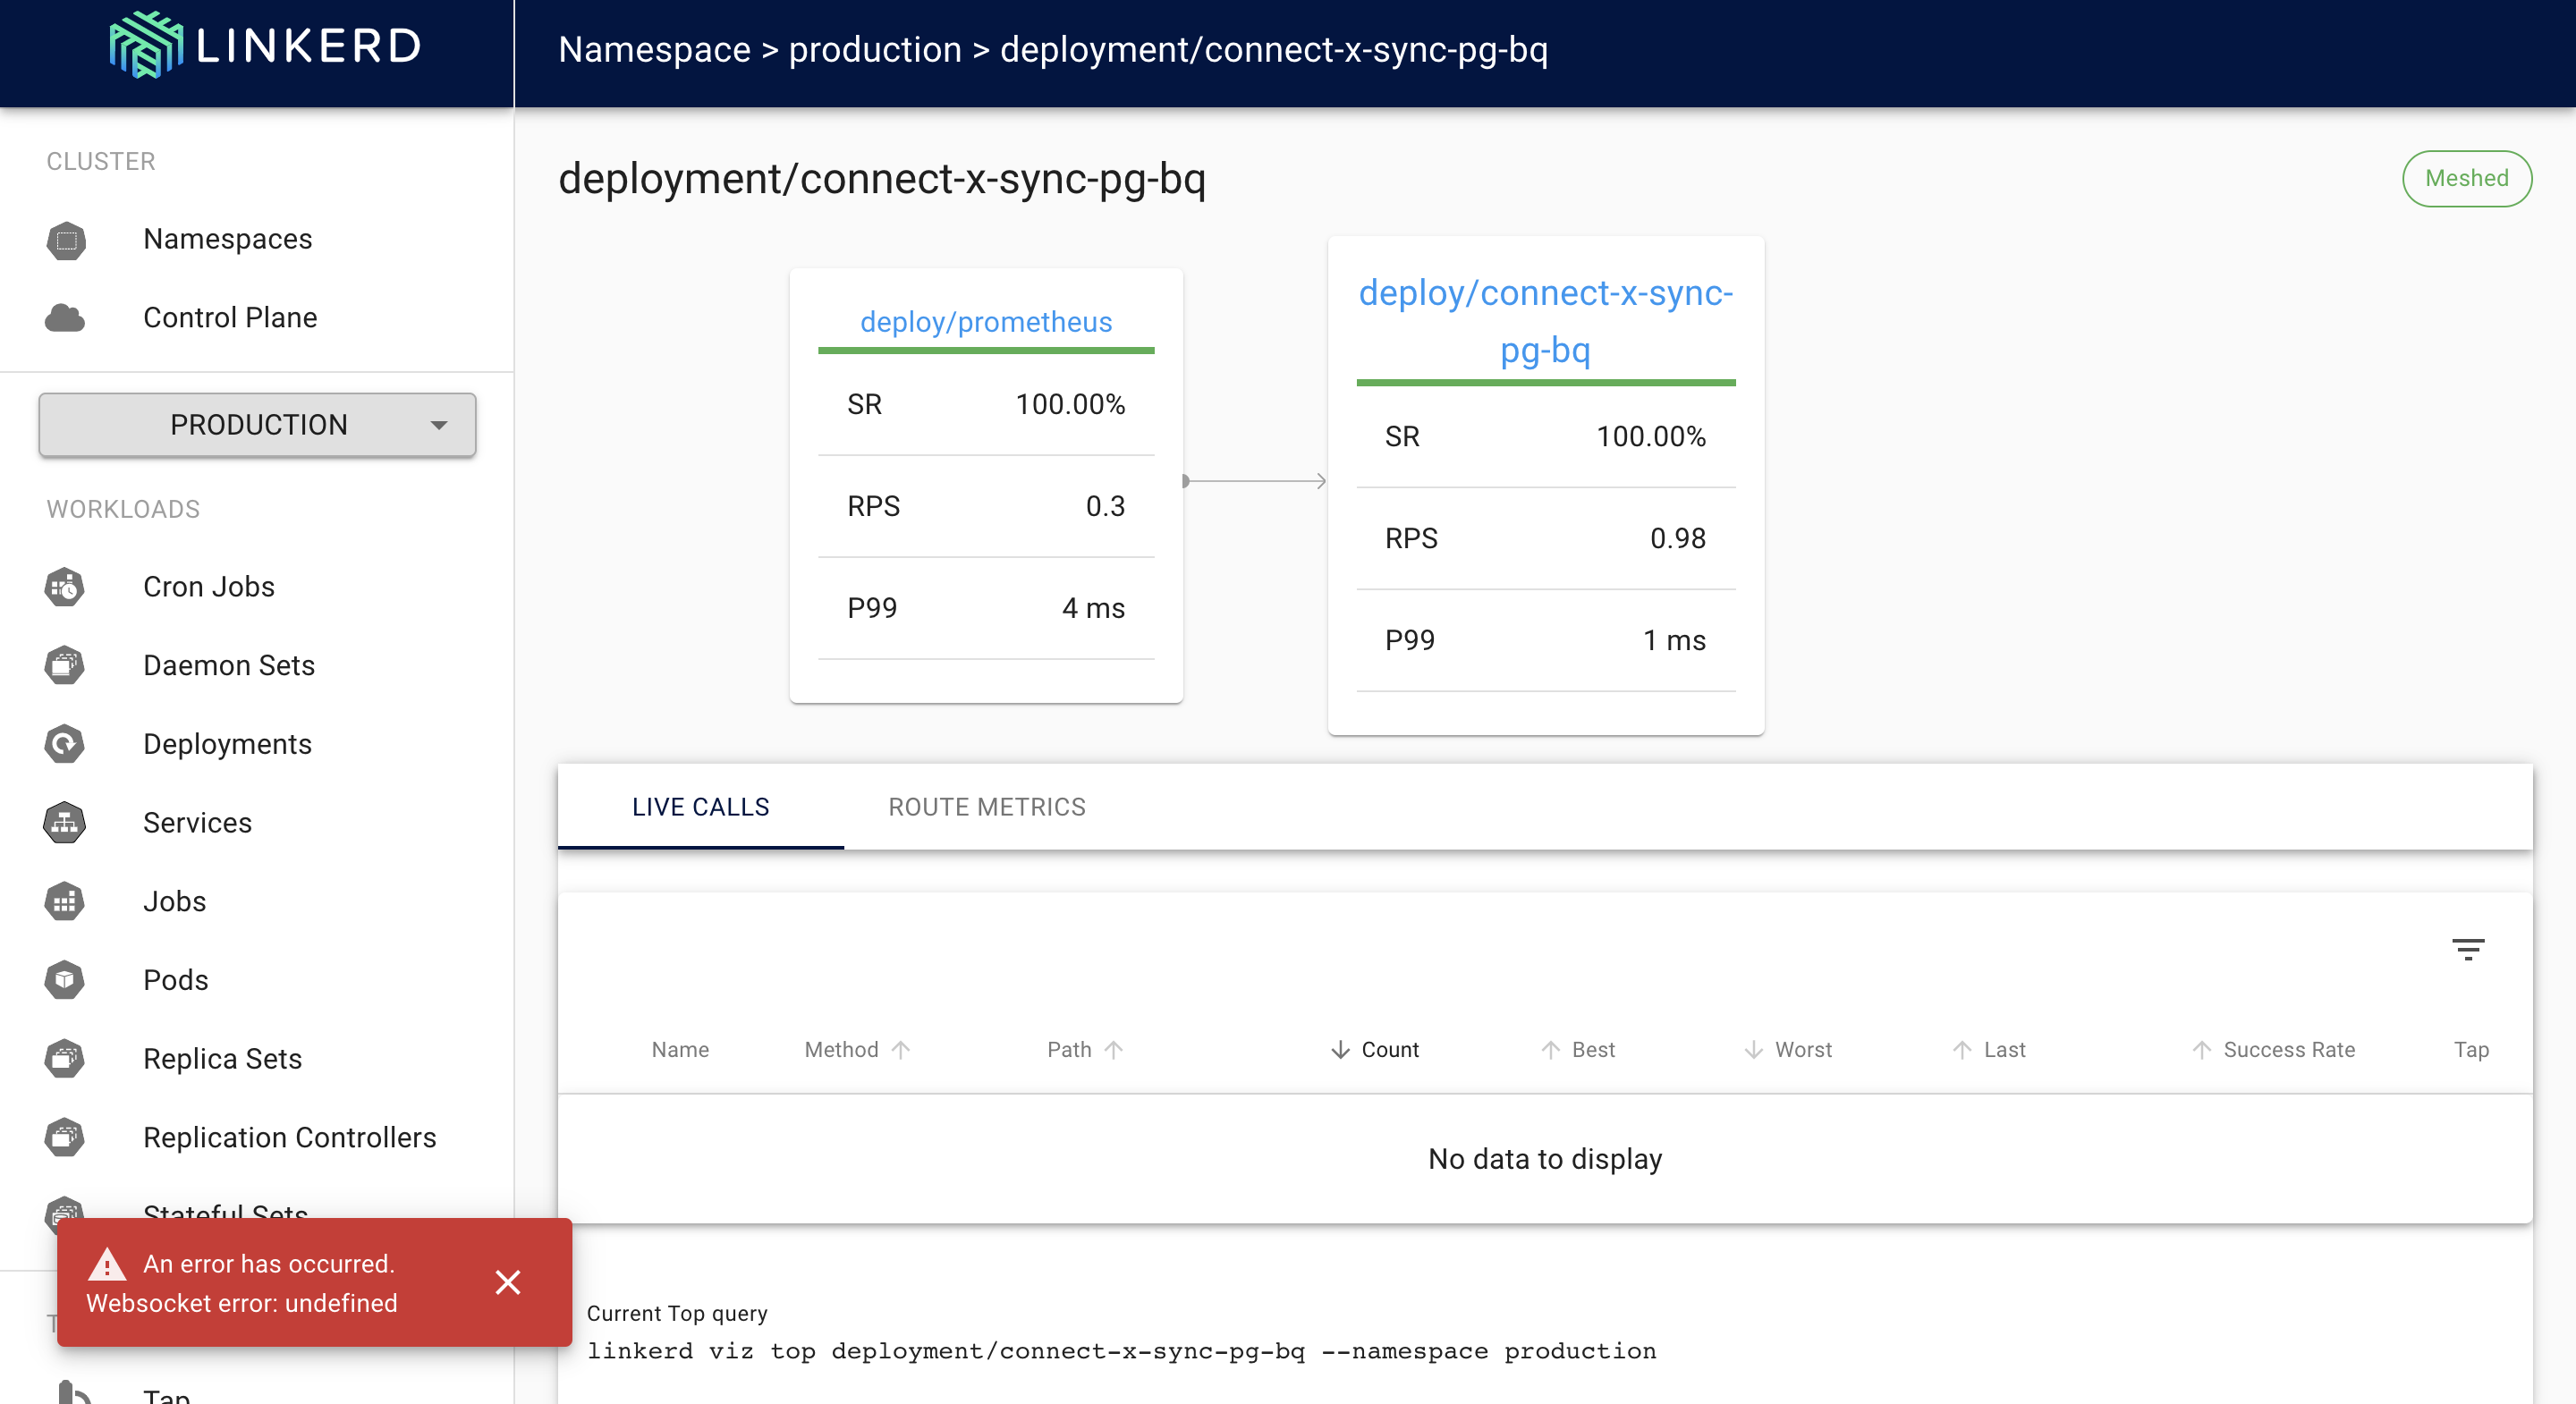Open Daemon Sets workload list
The width and height of the screenshot is (2576, 1404).
pyautogui.click(x=229, y=666)
